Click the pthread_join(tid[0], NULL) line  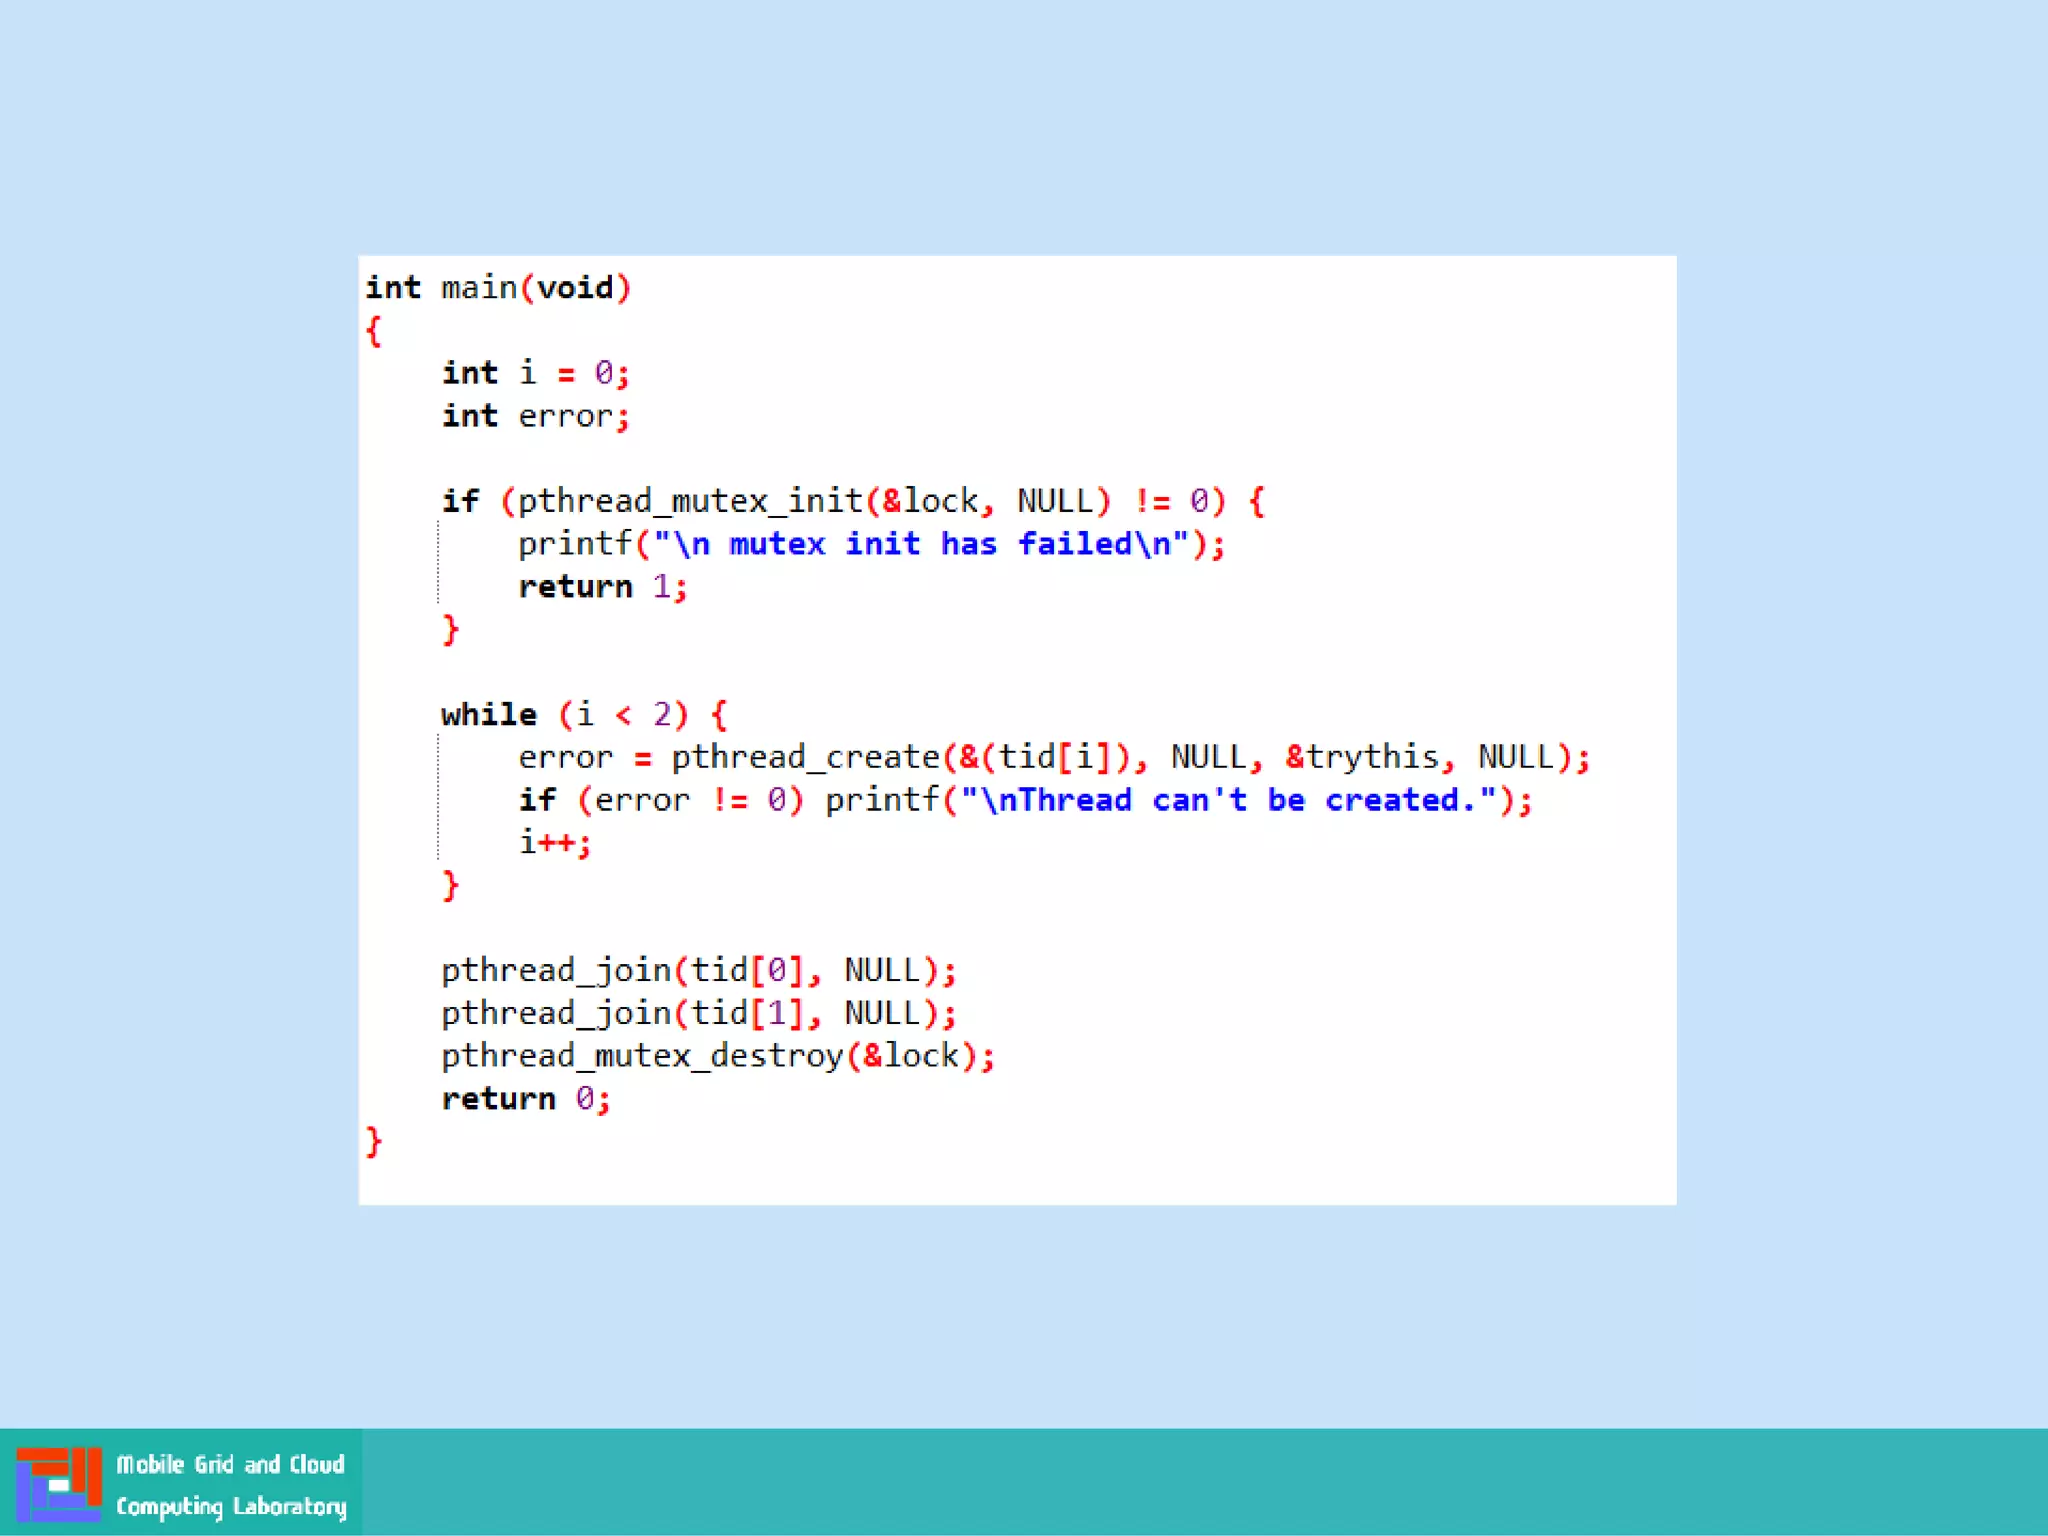click(698, 970)
